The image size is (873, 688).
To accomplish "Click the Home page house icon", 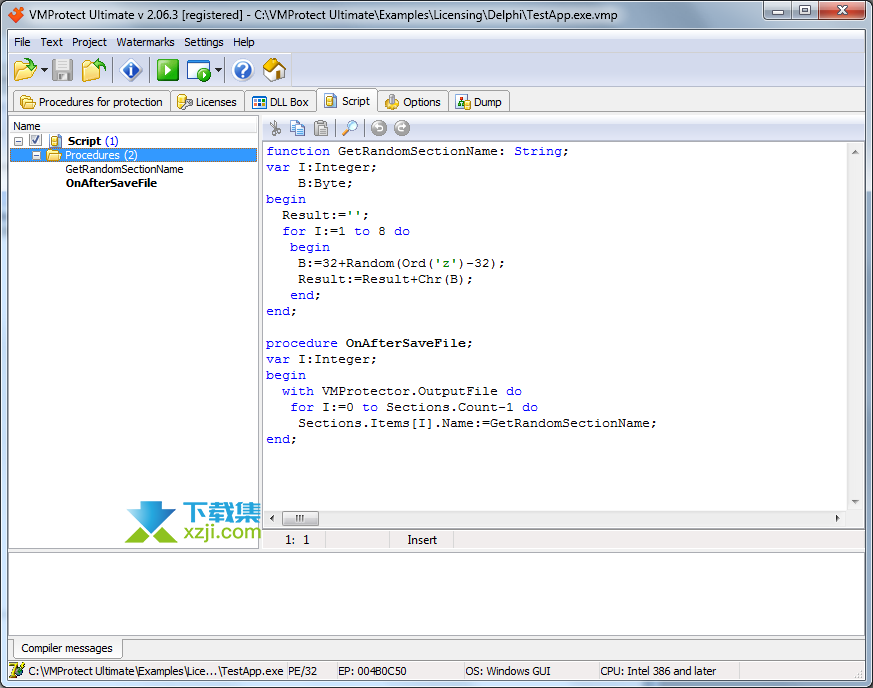I will (274, 70).
